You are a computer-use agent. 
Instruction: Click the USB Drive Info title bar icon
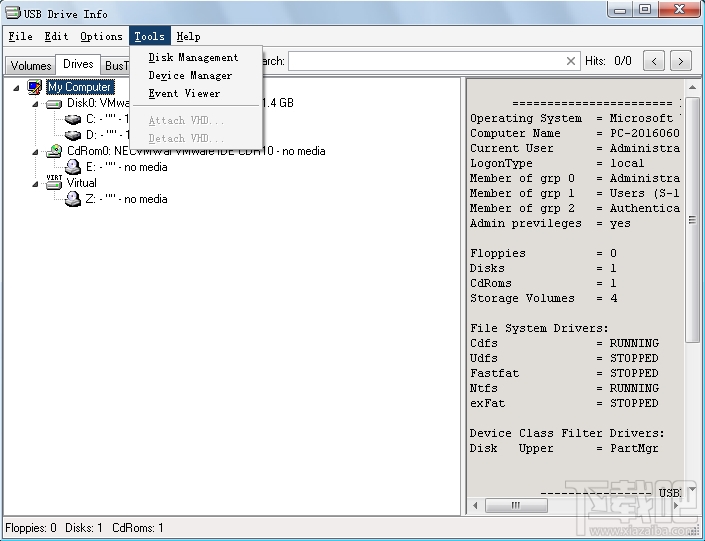coord(13,13)
